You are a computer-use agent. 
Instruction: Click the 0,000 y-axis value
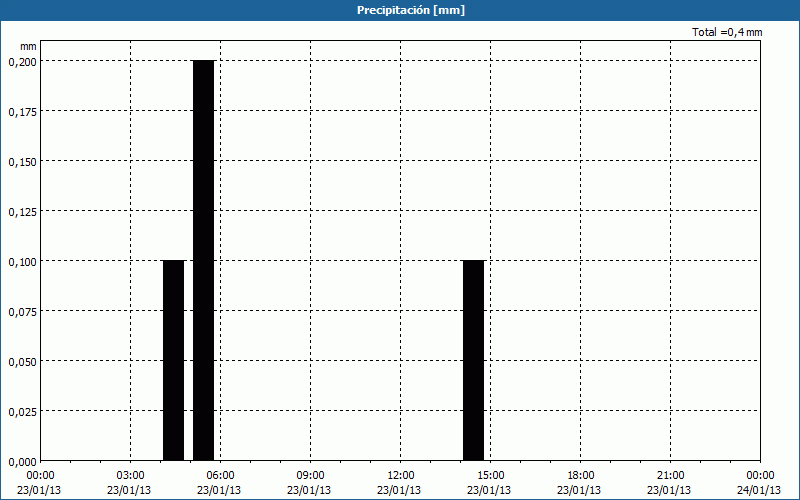[22, 462]
